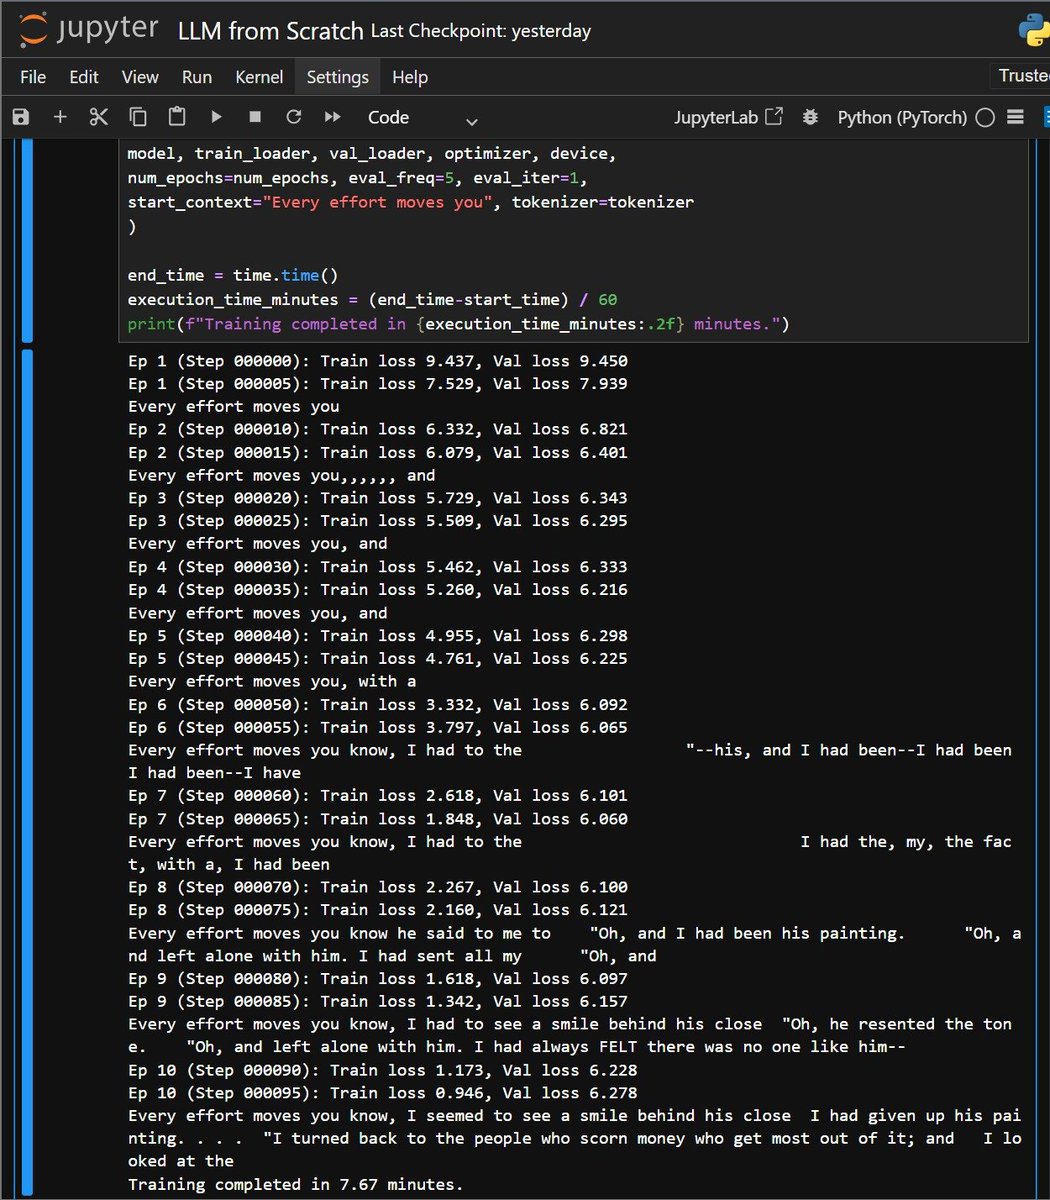Click the output line Ep 7 (Step 000065)

(378, 819)
